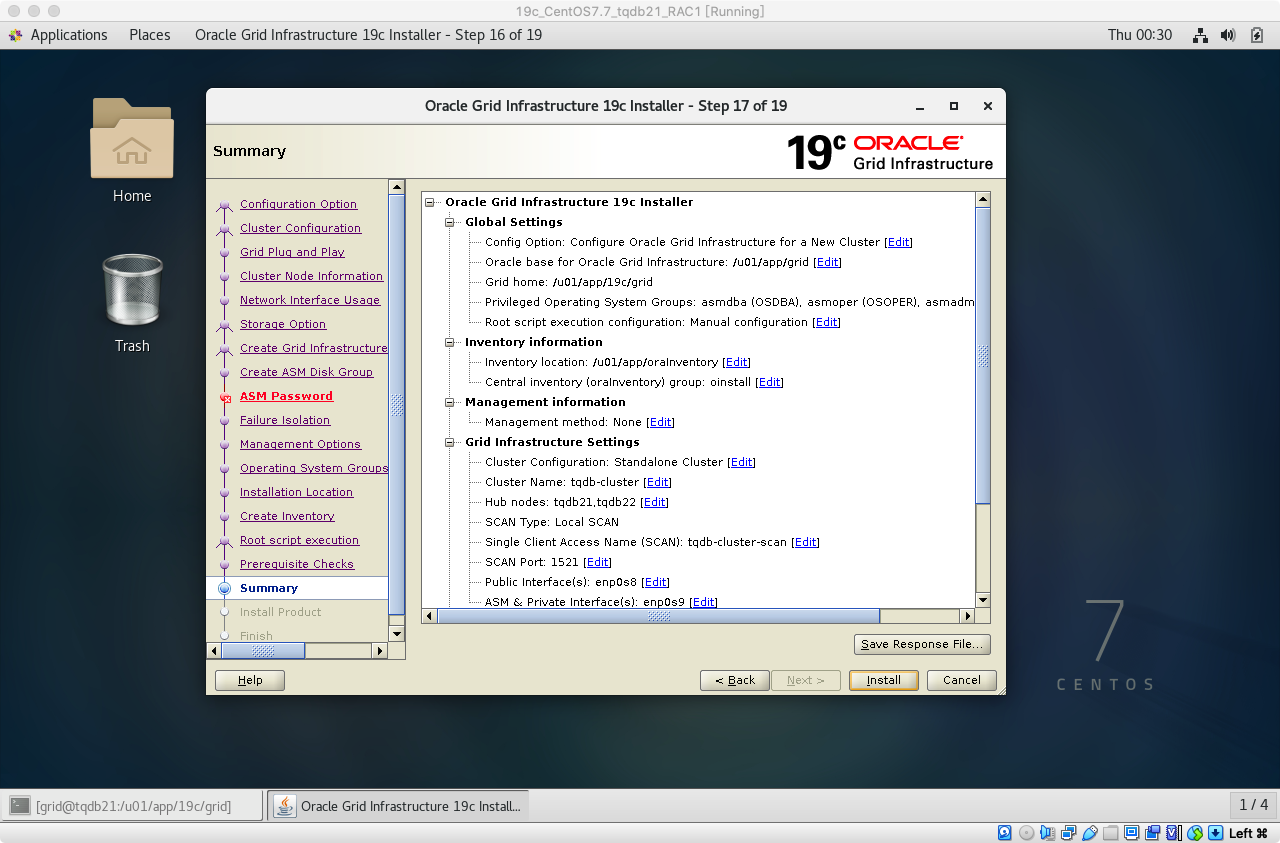Click steps panel scroll-down arrow
Image resolution: width=1280 pixels, height=843 pixels.
pyautogui.click(x=397, y=634)
